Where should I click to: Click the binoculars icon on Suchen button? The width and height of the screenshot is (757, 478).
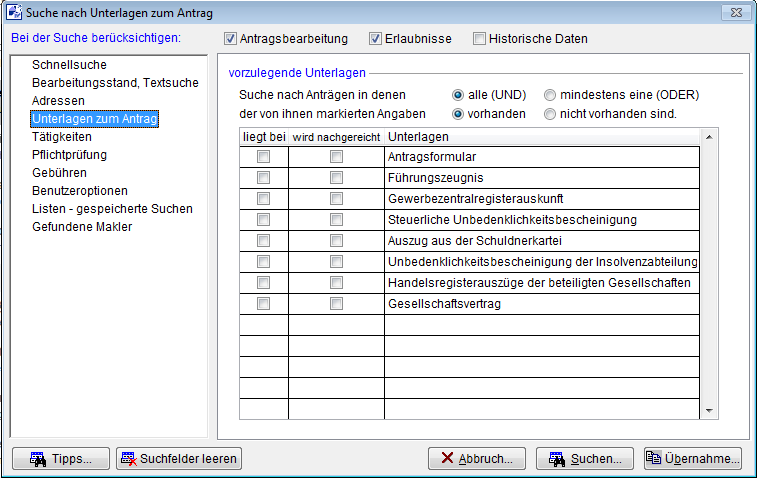[x=555, y=459]
